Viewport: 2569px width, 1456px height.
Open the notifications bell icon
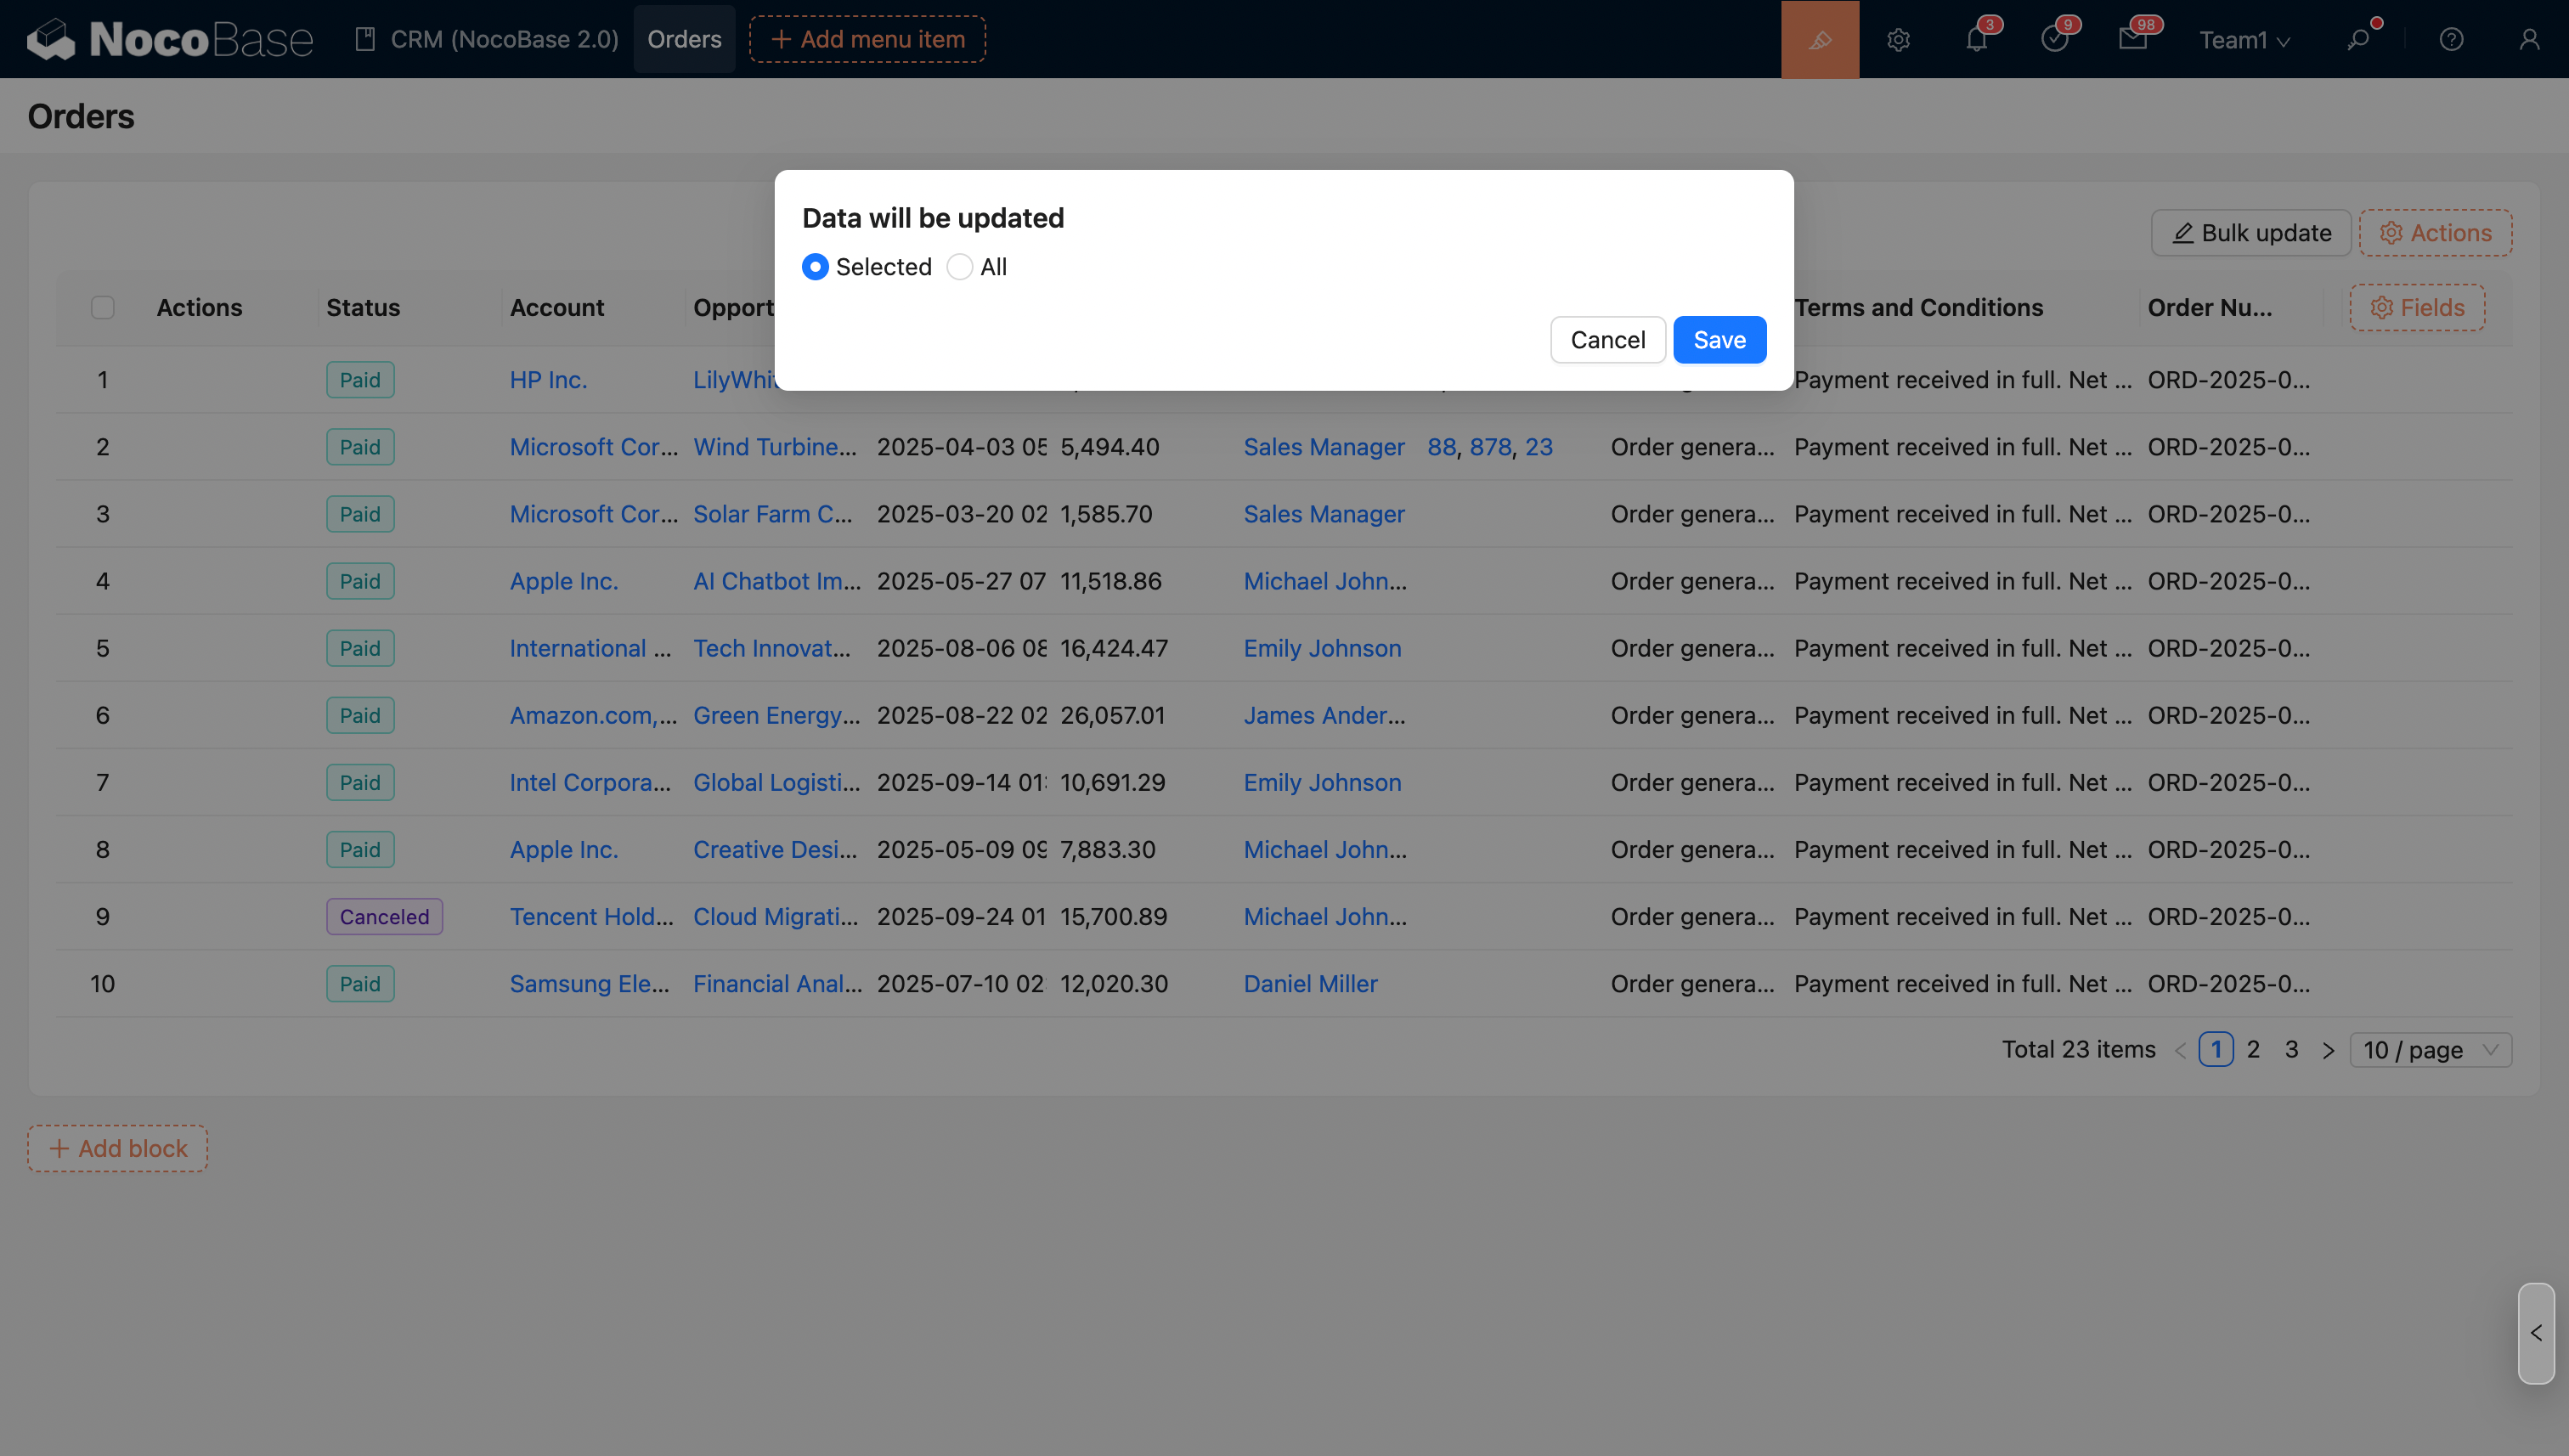tap(1976, 39)
